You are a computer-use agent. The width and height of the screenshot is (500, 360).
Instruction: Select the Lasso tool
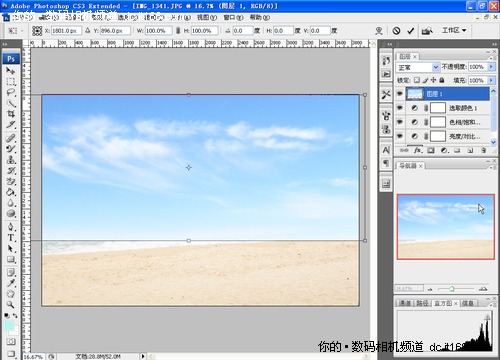[10, 92]
